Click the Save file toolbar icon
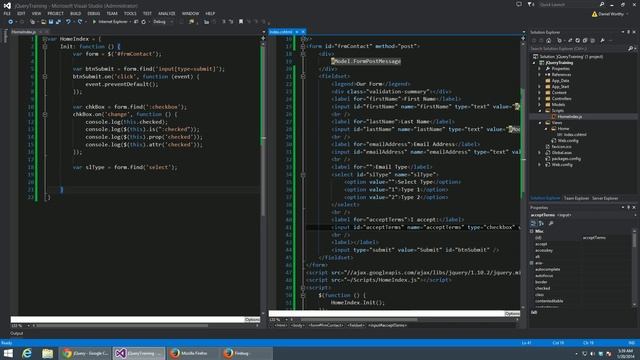Image resolution: width=640 pixels, height=360 pixels. pyautogui.click(x=51, y=22)
